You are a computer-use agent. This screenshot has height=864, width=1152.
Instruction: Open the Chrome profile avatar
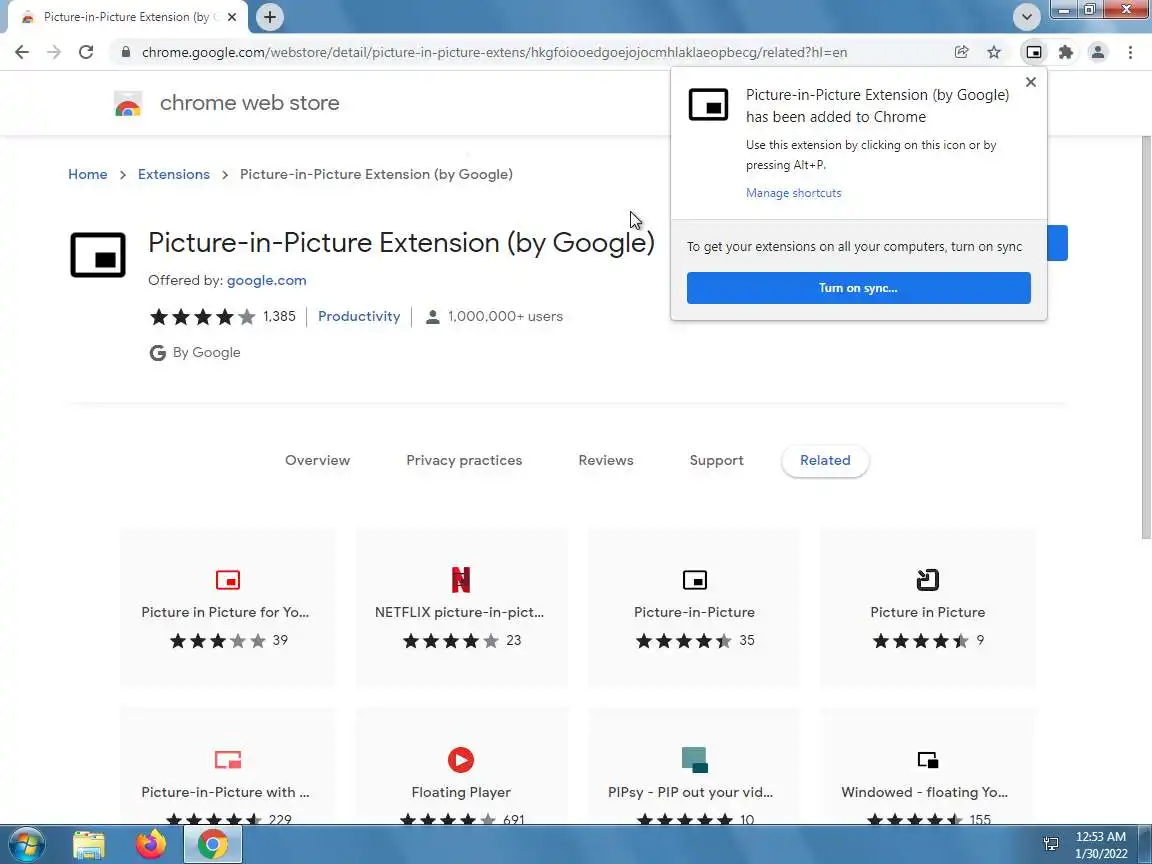pos(1098,52)
